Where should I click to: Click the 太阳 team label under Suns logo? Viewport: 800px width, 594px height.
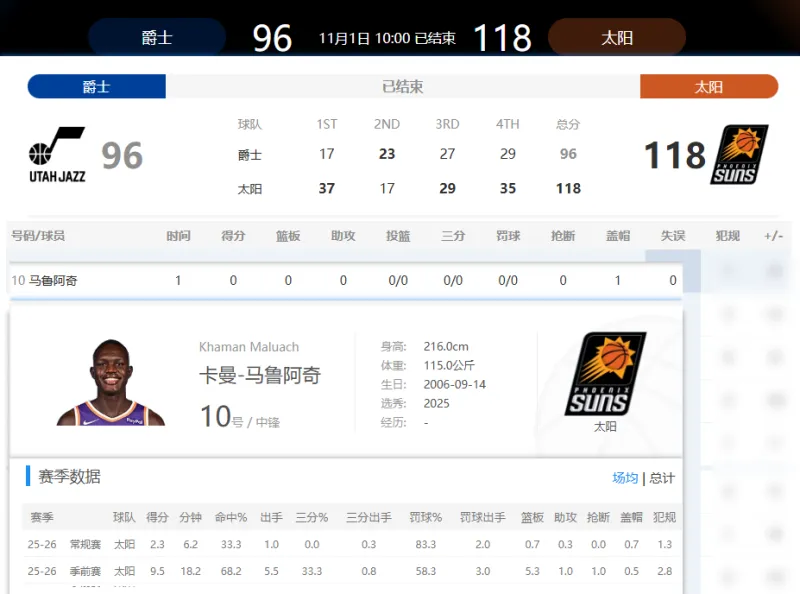(x=605, y=426)
